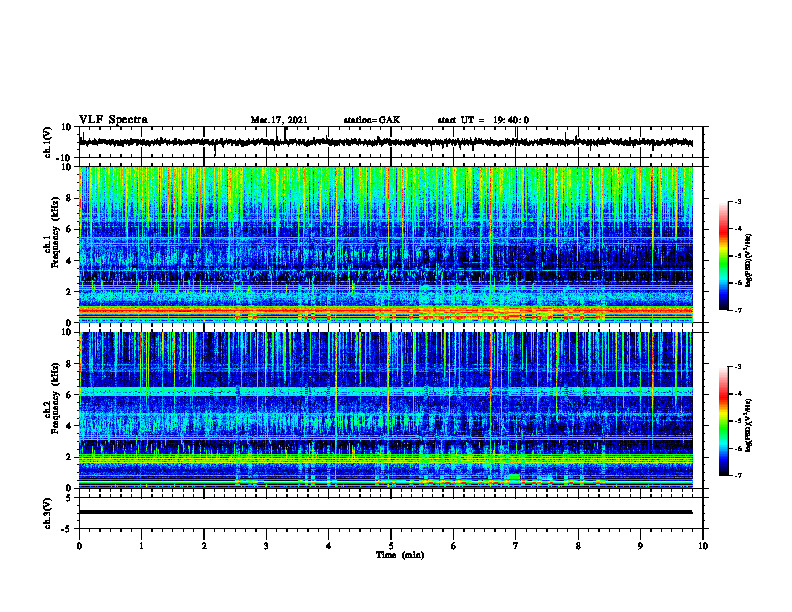Click the "start UT = 19:40:0" header text

(483, 120)
